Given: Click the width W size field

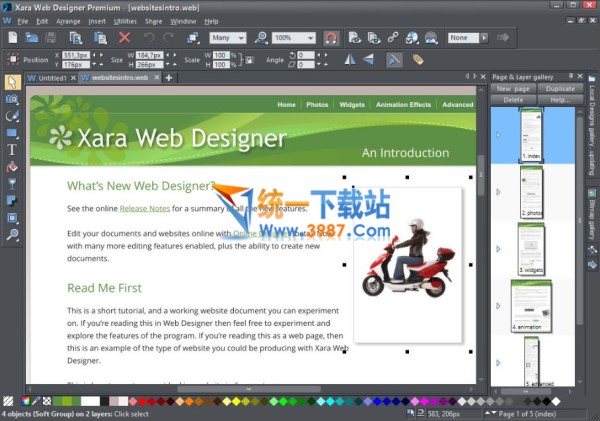Looking at the screenshot, I should pos(150,55).
